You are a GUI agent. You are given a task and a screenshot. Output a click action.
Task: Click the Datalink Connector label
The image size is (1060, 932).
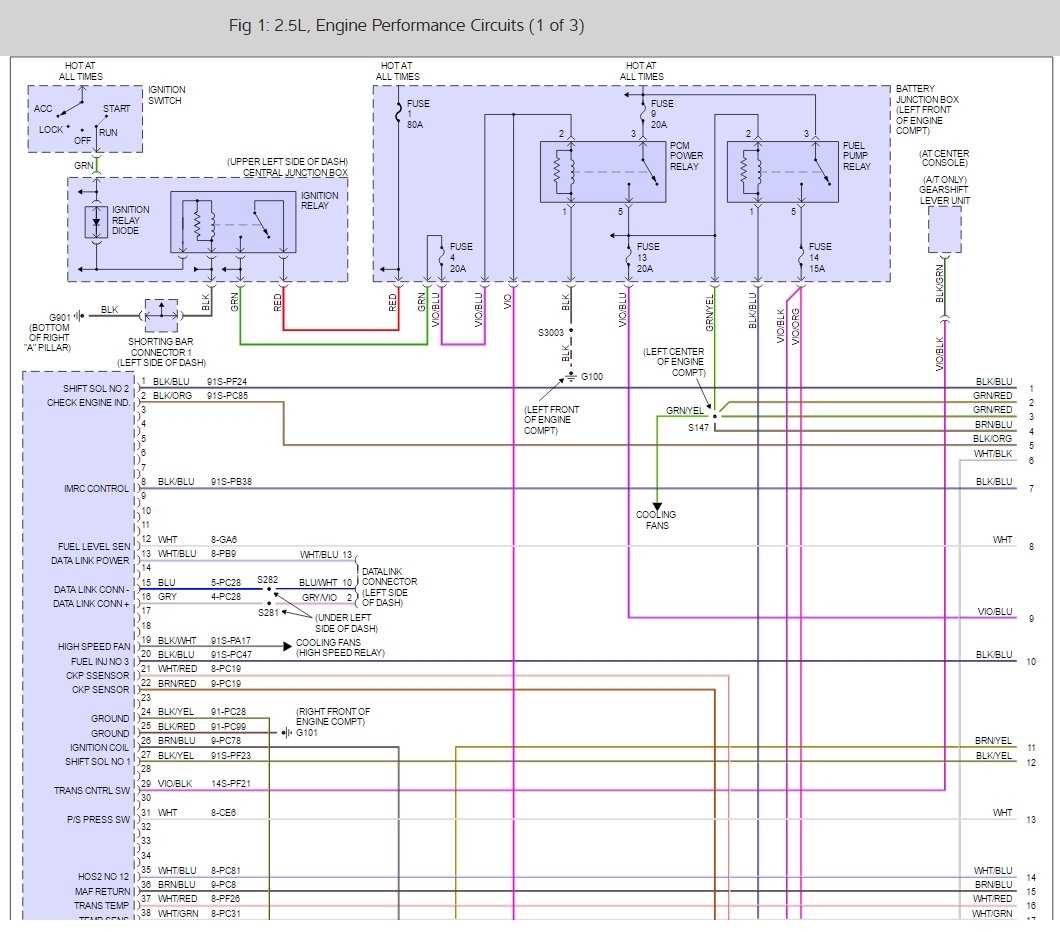[x=389, y=582]
